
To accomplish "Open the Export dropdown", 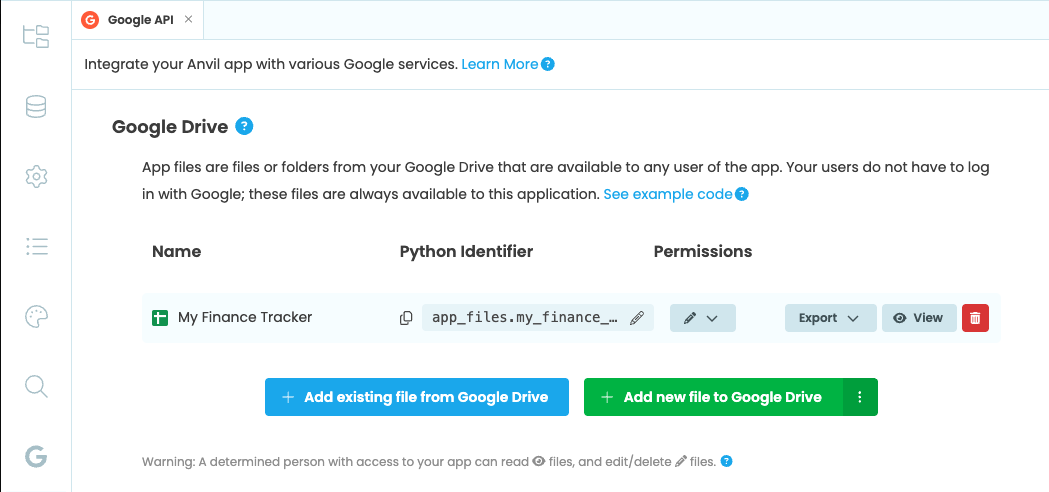I will (830, 318).
